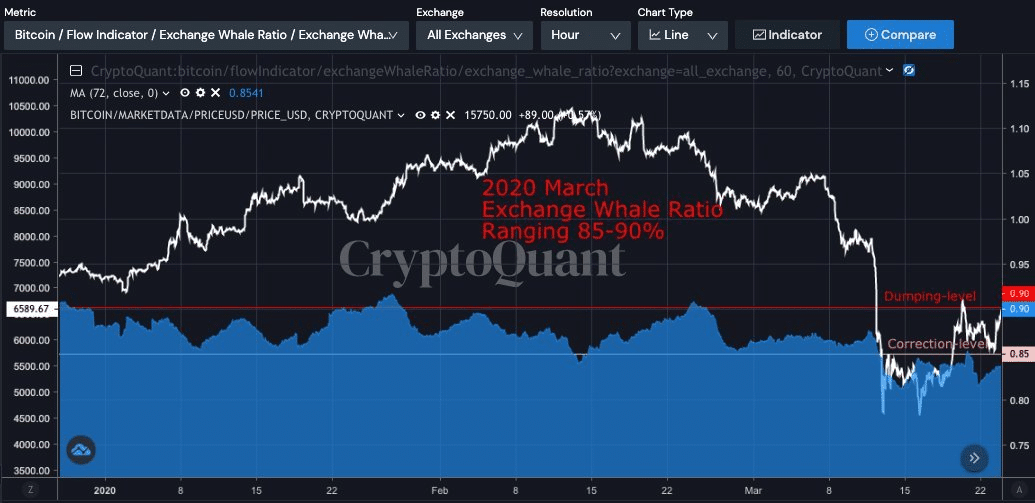Open settings gear for the PRICE_USD series
Viewport: 1035px width, 503px height.
click(435, 115)
